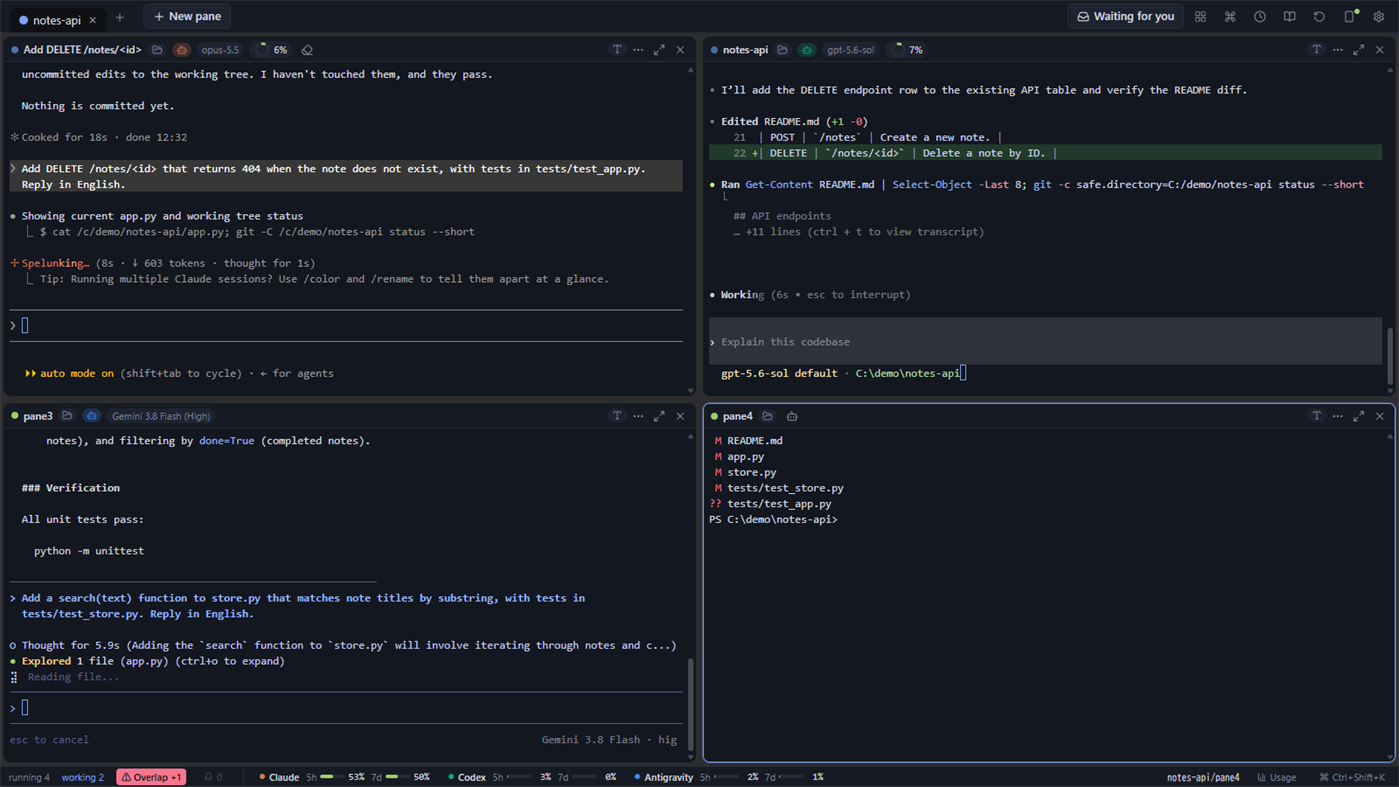Screen dimensions: 1399x787
Task: Click folder icon in Add DELETE pane header
Action: coord(157,50)
